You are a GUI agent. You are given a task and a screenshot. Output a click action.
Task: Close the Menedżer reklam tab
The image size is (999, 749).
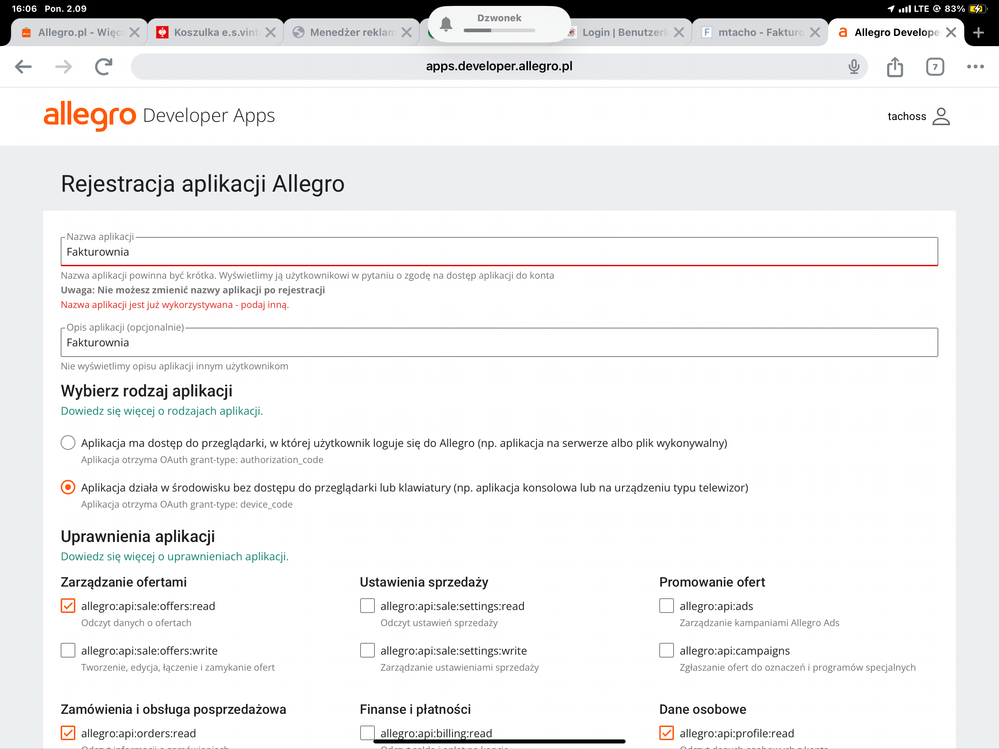click(x=406, y=32)
